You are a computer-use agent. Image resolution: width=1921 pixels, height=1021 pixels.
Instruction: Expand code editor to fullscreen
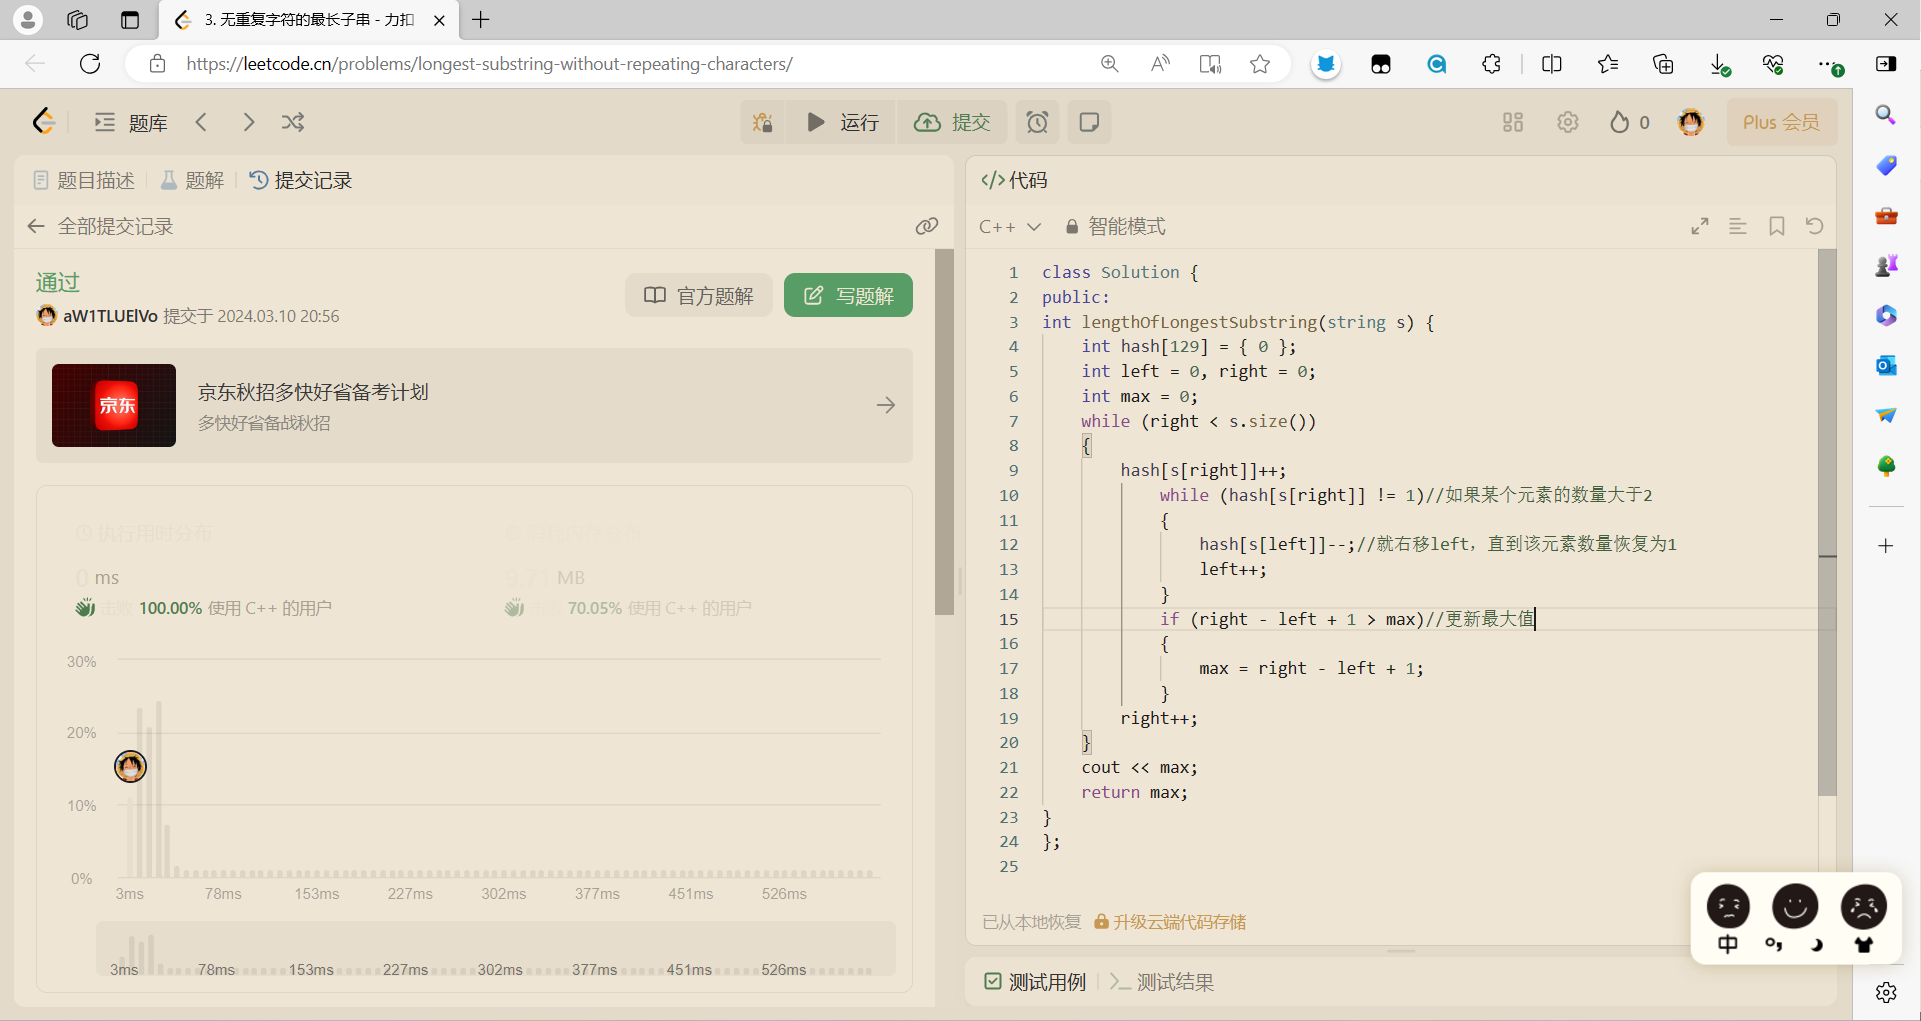[1700, 227]
